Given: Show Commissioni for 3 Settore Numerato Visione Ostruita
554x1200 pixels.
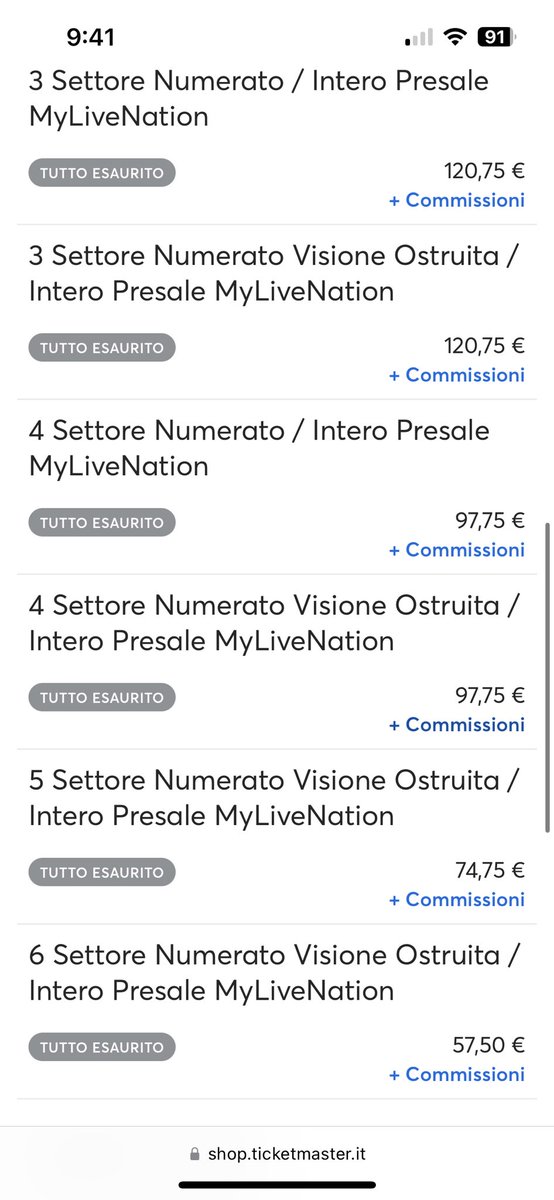Looking at the screenshot, I should click(x=456, y=375).
